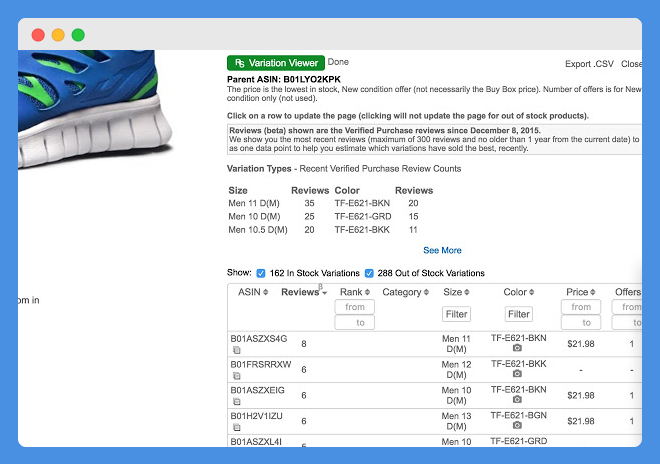This screenshot has width=660, height=464.
Task: Click Export .CSV link
Action: click(x=589, y=64)
